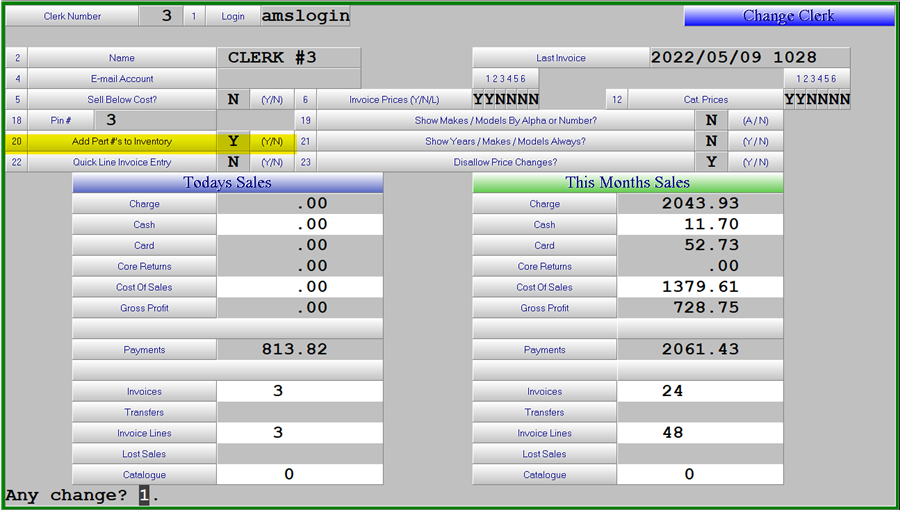This screenshot has width=900, height=510.
Task: Click the CLERK #3 name field
Action: click(289, 58)
